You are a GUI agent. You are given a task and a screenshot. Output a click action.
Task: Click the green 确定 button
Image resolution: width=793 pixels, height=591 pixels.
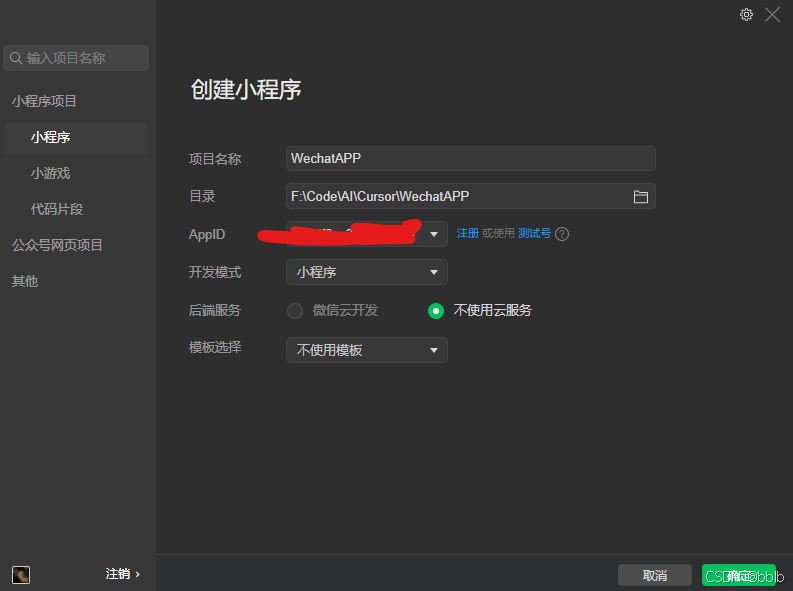pyautogui.click(x=739, y=575)
